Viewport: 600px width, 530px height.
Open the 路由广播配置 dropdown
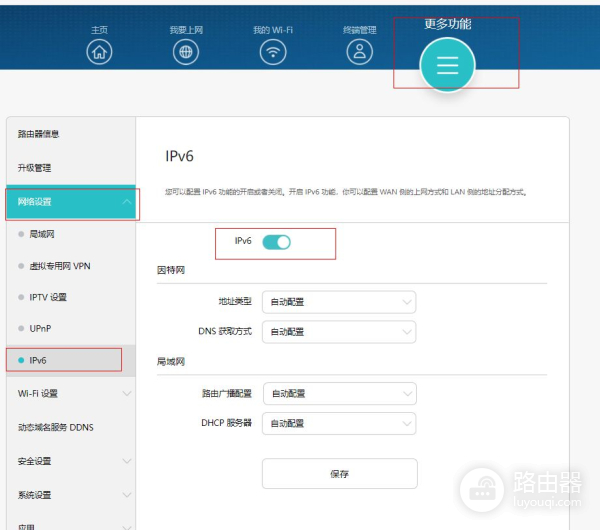[x=340, y=393]
